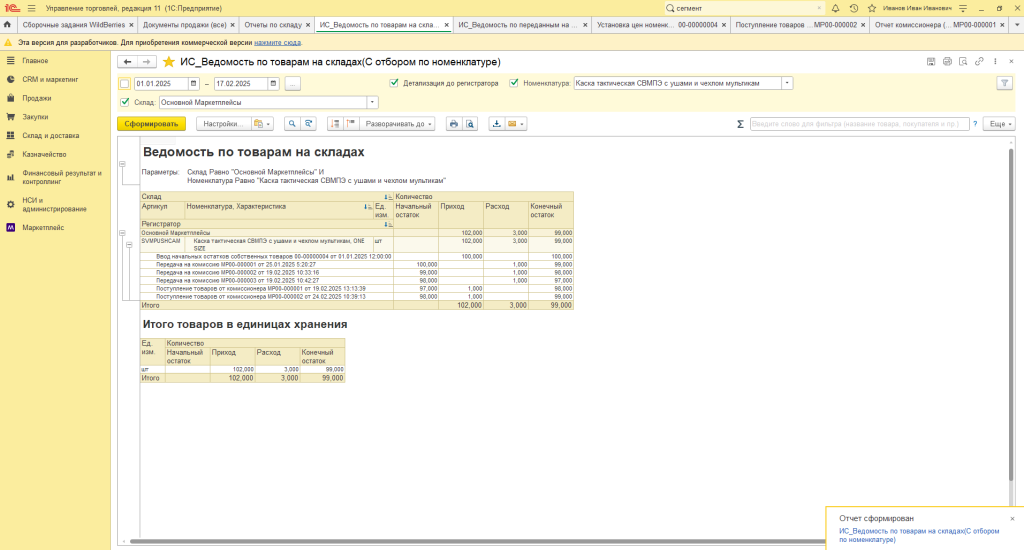The width and height of the screenshot is (1024, 550).
Task: Click the find-next magnifier icon in toolbar
Action: [x=308, y=123]
